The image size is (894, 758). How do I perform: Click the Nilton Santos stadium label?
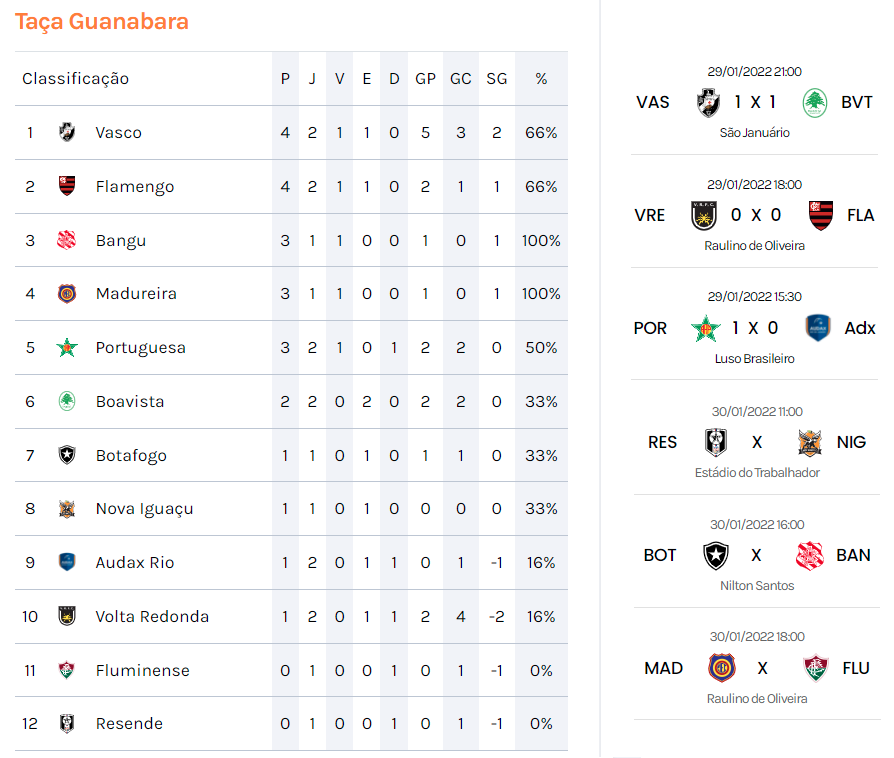tap(756, 585)
